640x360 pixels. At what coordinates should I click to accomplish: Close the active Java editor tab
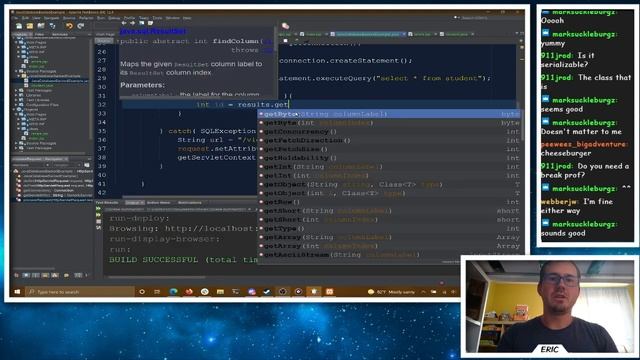404,34
